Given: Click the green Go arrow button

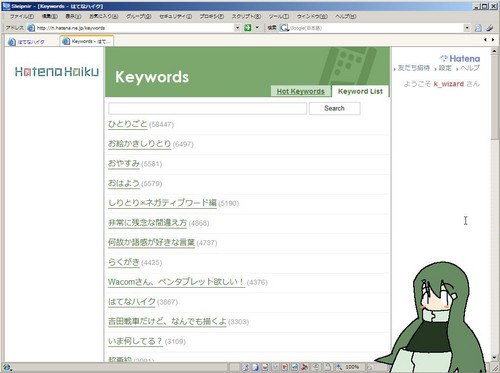Looking at the screenshot, I should pyautogui.click(x=248, y=28).
